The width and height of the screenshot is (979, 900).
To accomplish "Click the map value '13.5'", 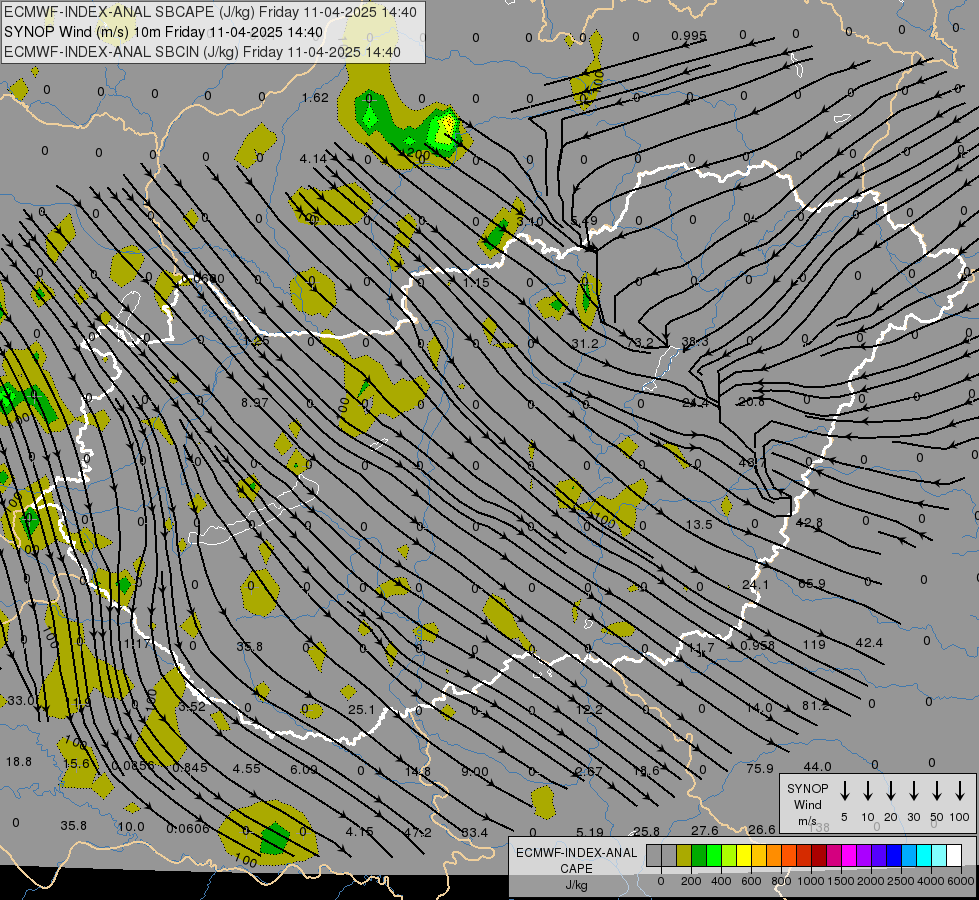I will click(699, 525).
